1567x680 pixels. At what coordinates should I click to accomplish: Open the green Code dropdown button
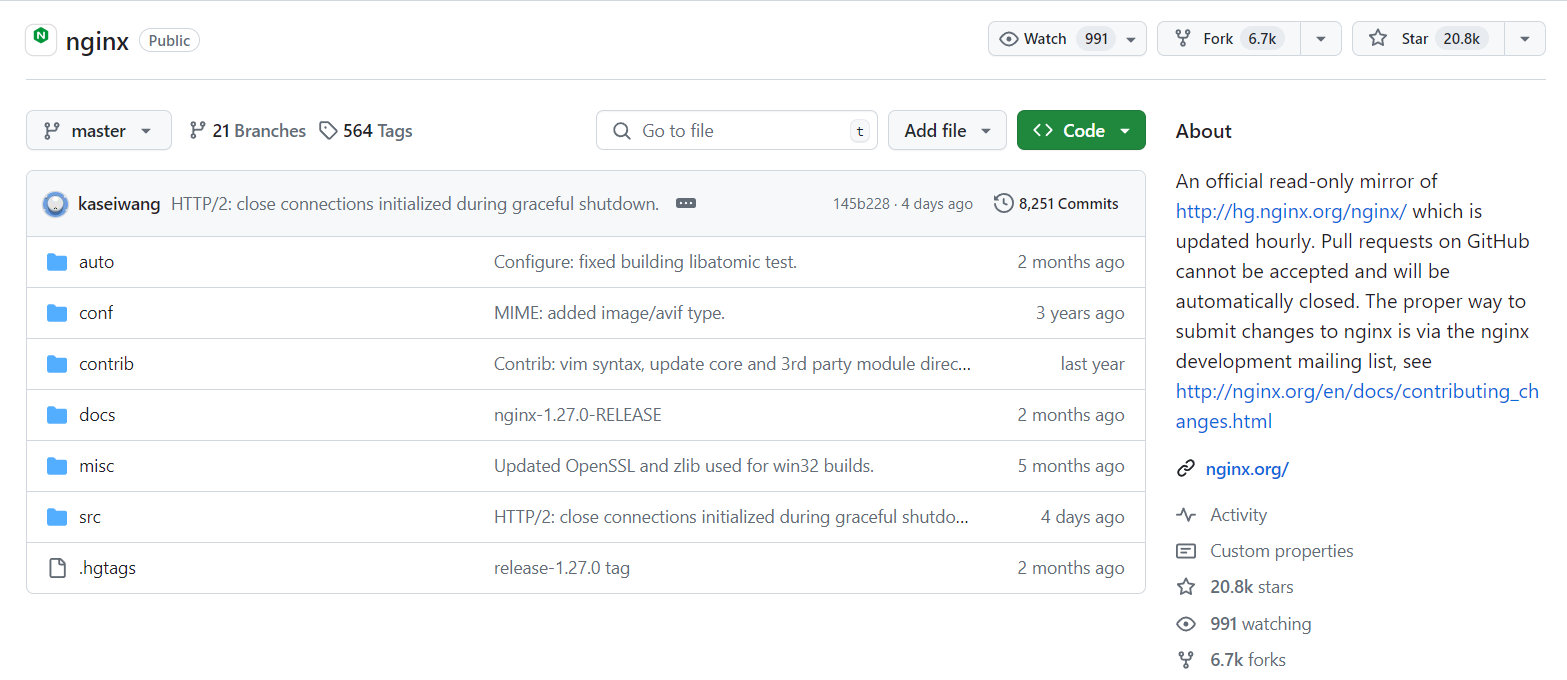coord(1081,131)
